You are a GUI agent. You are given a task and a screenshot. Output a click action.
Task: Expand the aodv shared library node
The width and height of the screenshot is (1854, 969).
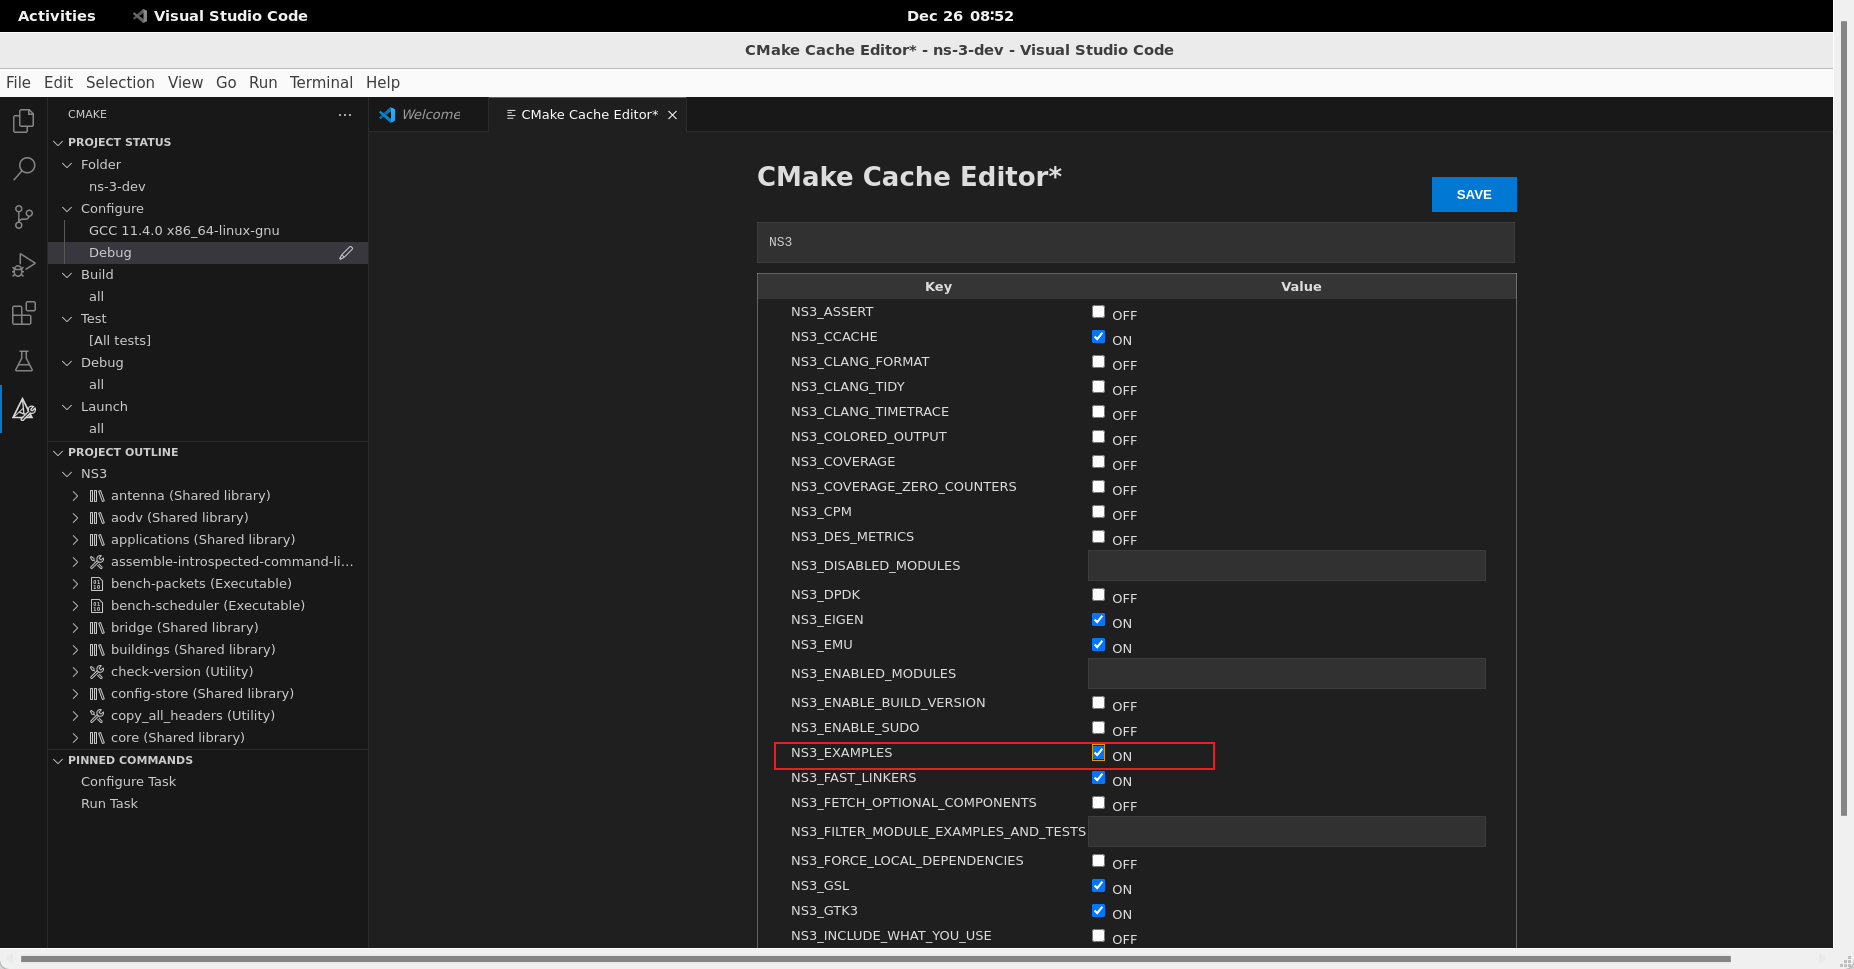tap(75, 518)
